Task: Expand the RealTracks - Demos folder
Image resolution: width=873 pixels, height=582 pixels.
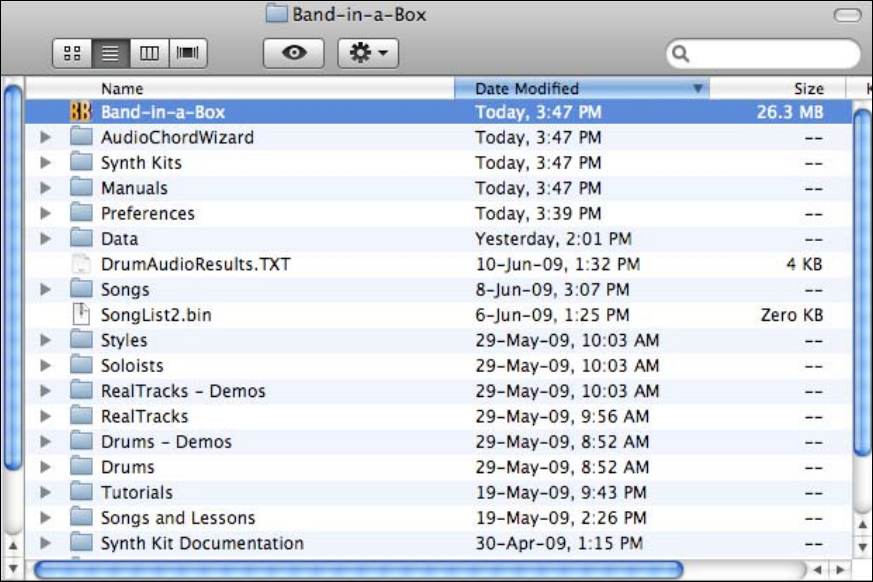Action: pyautogui.click(x=45, y=391)
